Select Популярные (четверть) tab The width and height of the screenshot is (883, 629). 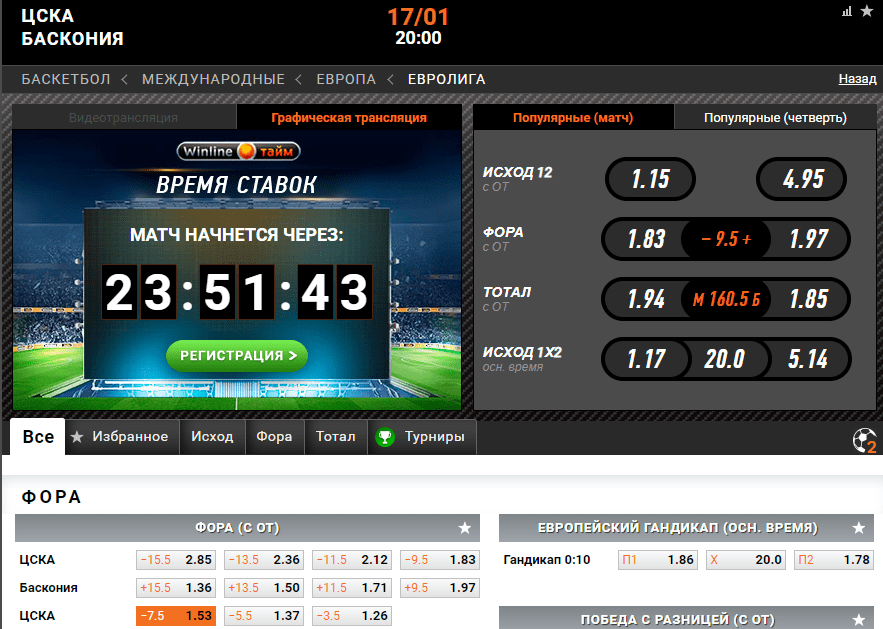(775, 118)
